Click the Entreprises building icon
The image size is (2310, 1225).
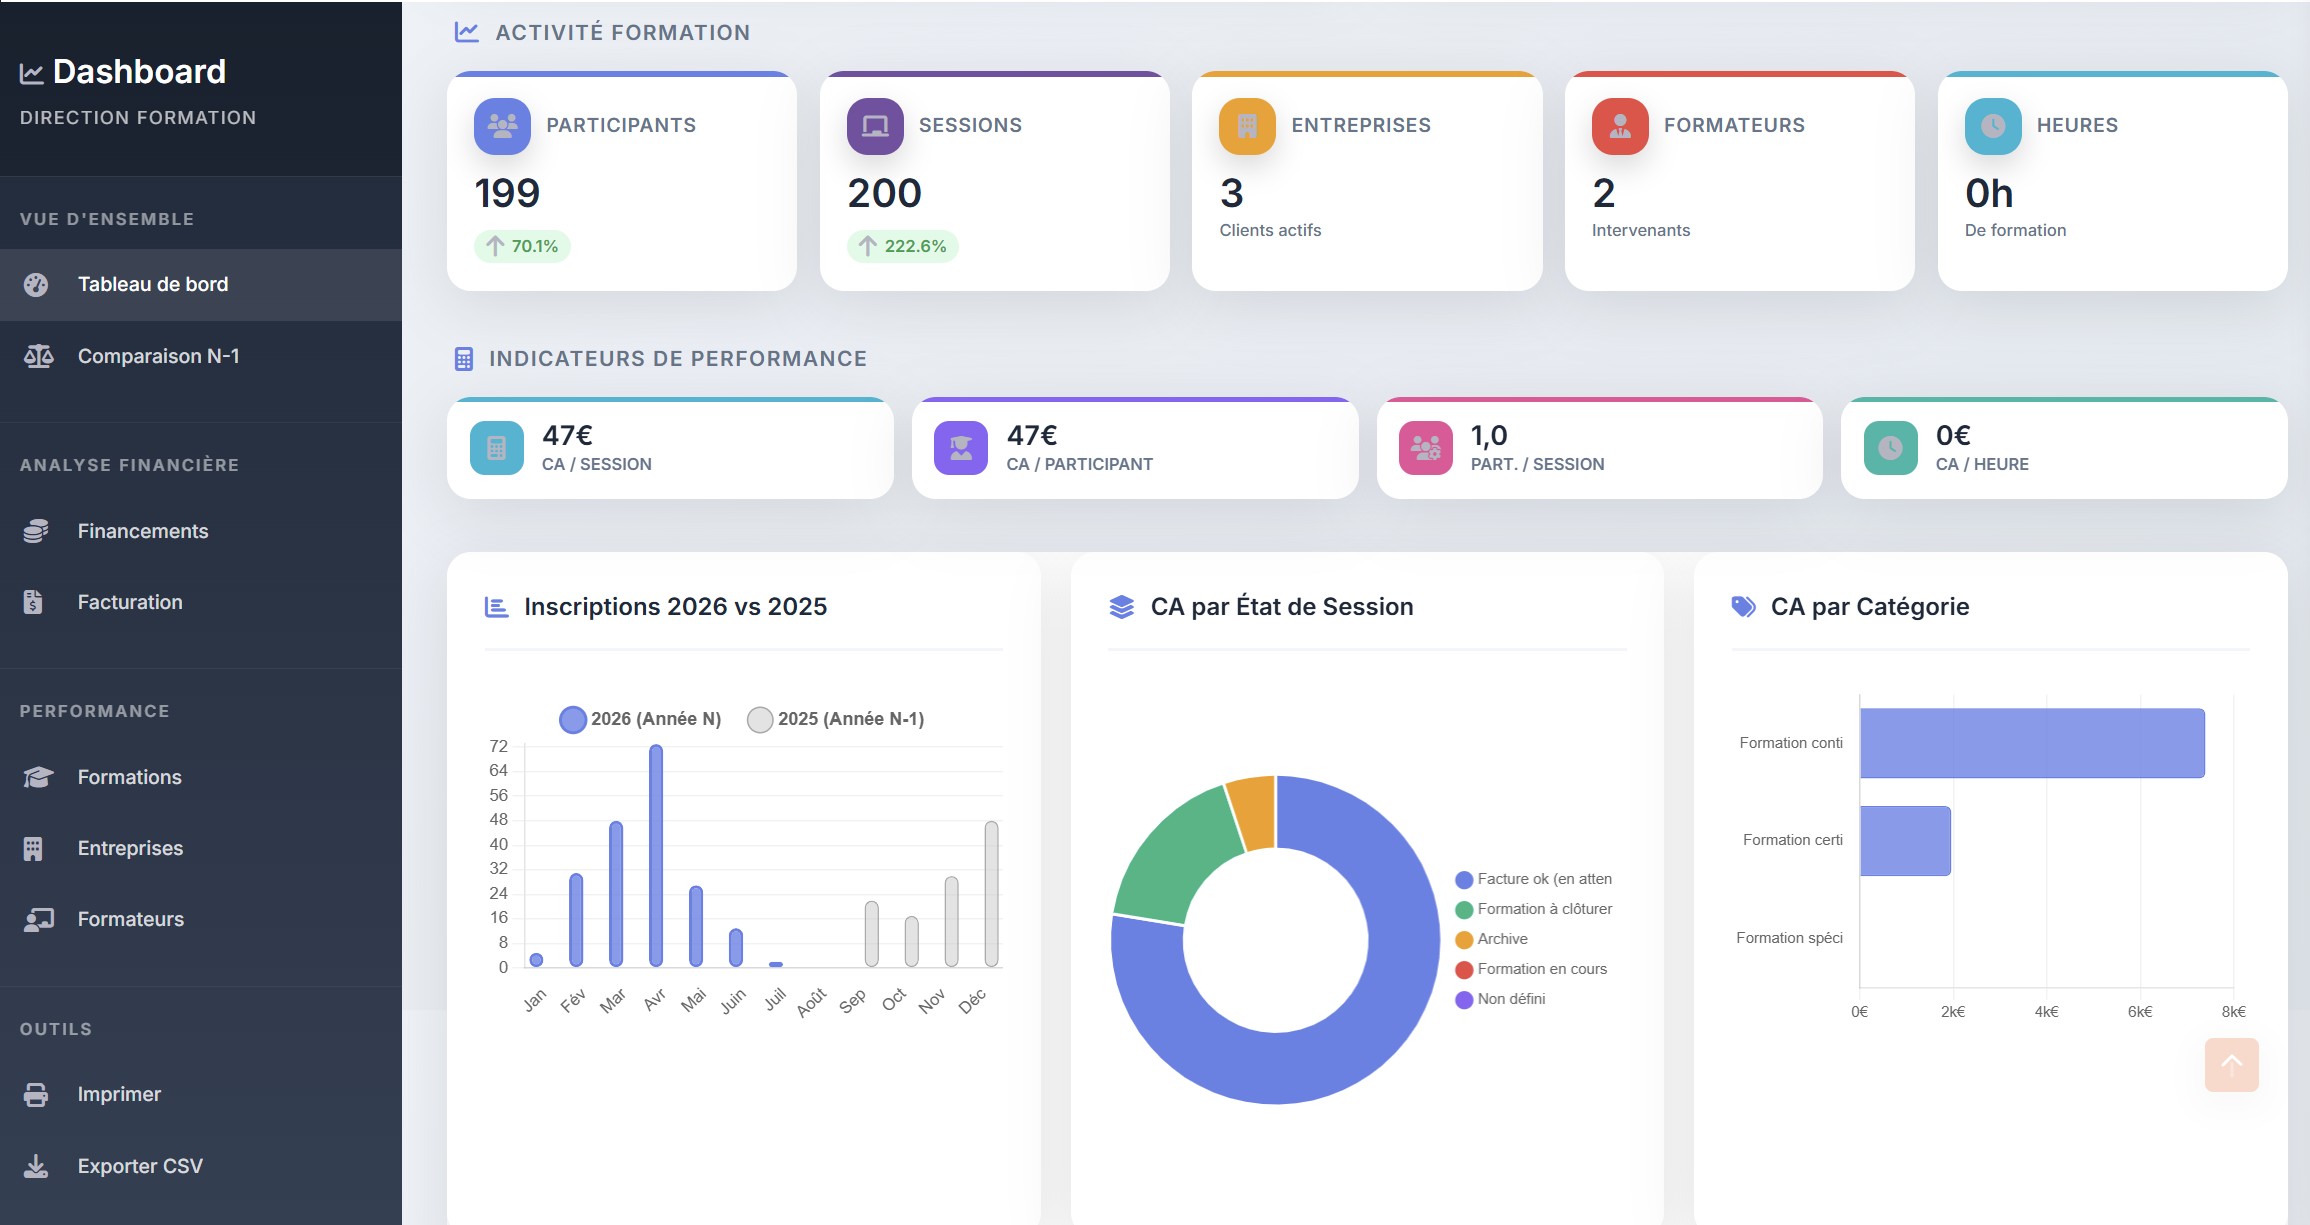tap(1246, 126)
